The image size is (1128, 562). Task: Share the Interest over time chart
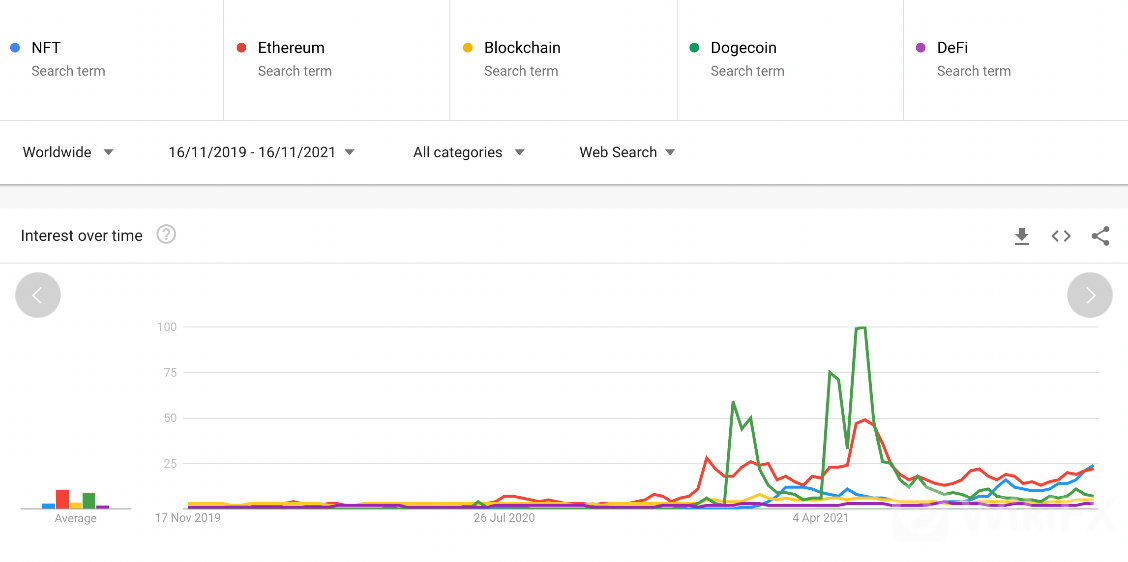coord(1100,236)
